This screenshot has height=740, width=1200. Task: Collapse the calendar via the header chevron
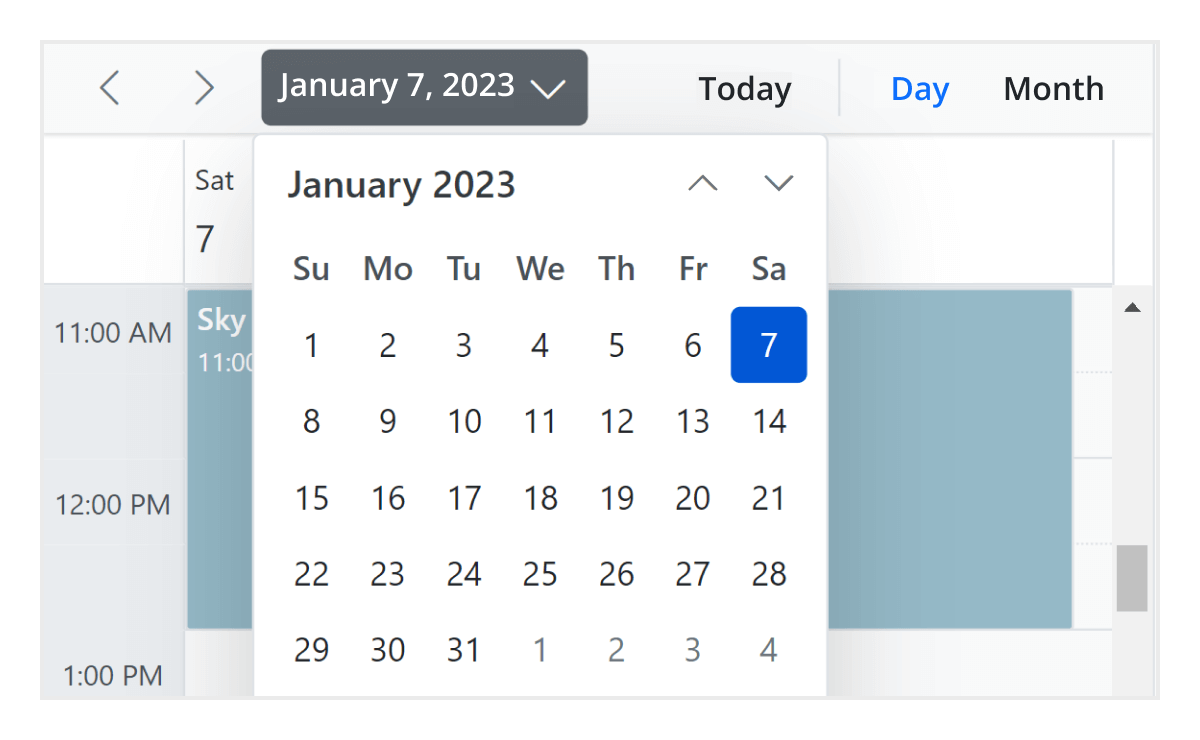tap(549, 88)
